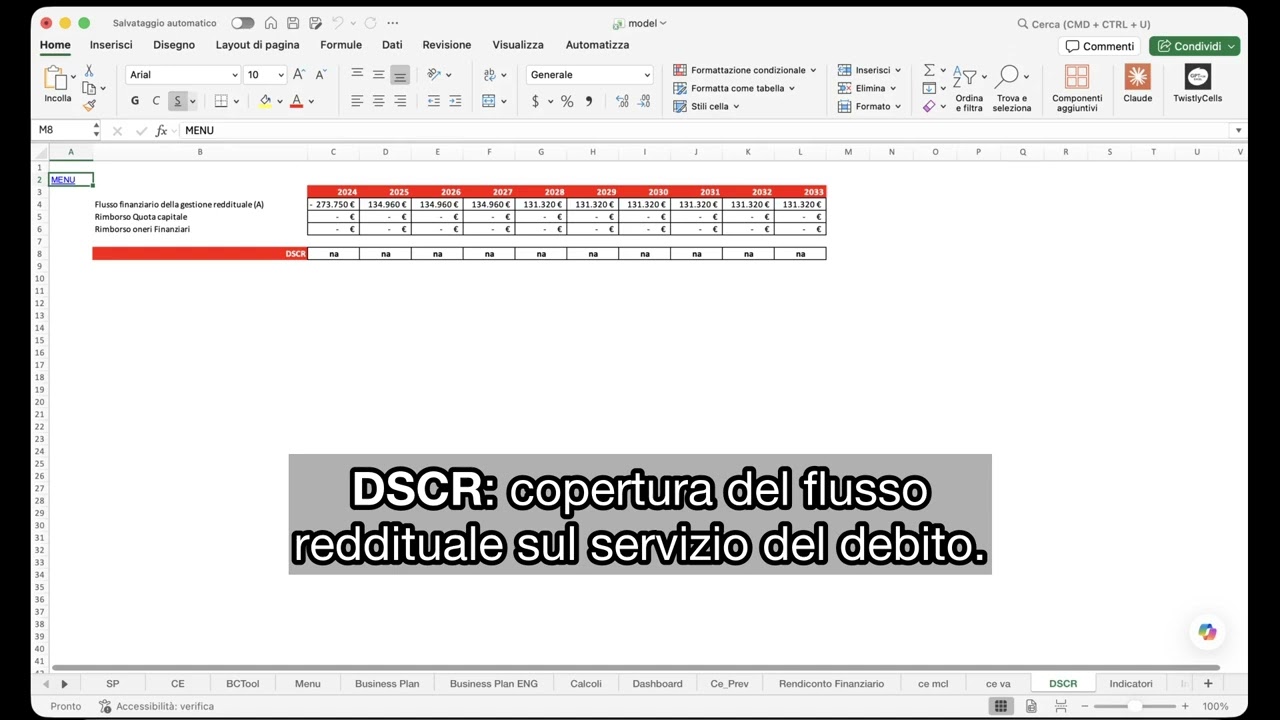Image resolution: width=1280 pixels, height=720 pixels.
Task: Open Componenti aggiuntivi add-ins
Action: (1077, 88)
